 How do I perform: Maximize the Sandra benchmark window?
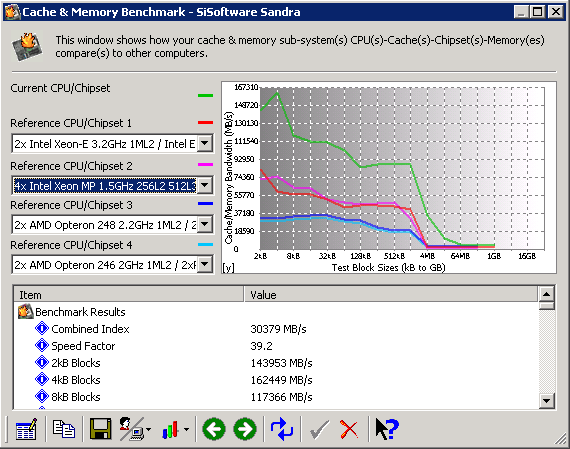[x=537, y=12]
